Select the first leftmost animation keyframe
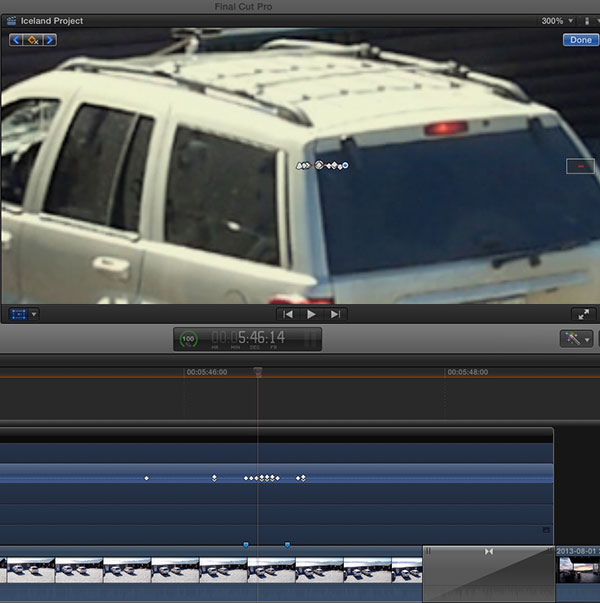The image size is (600, 603). [x=147, y=478]
